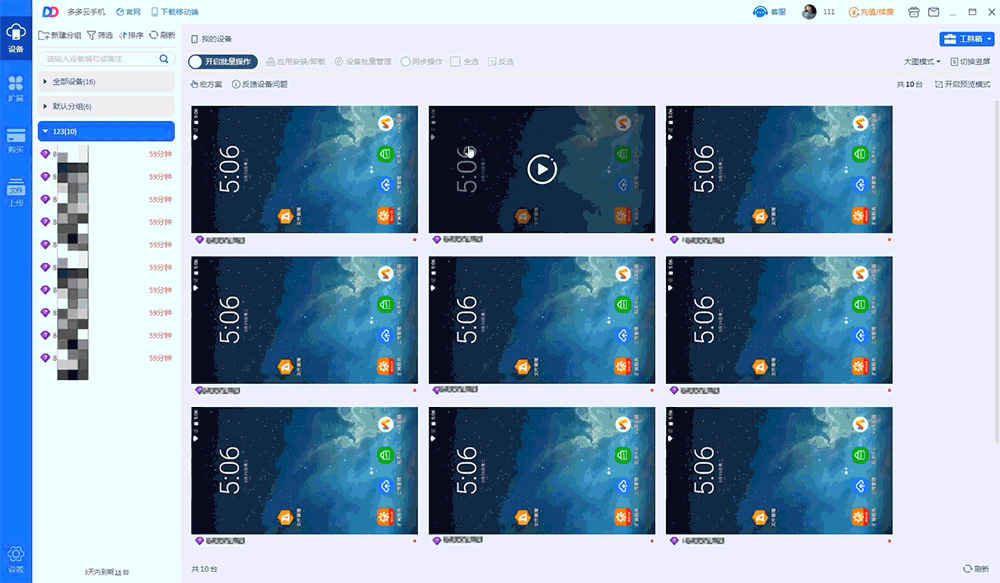The image size is (1000, 583).
Task: Open the shop icon beside the mail icon
Action: [x=914, y=11]
